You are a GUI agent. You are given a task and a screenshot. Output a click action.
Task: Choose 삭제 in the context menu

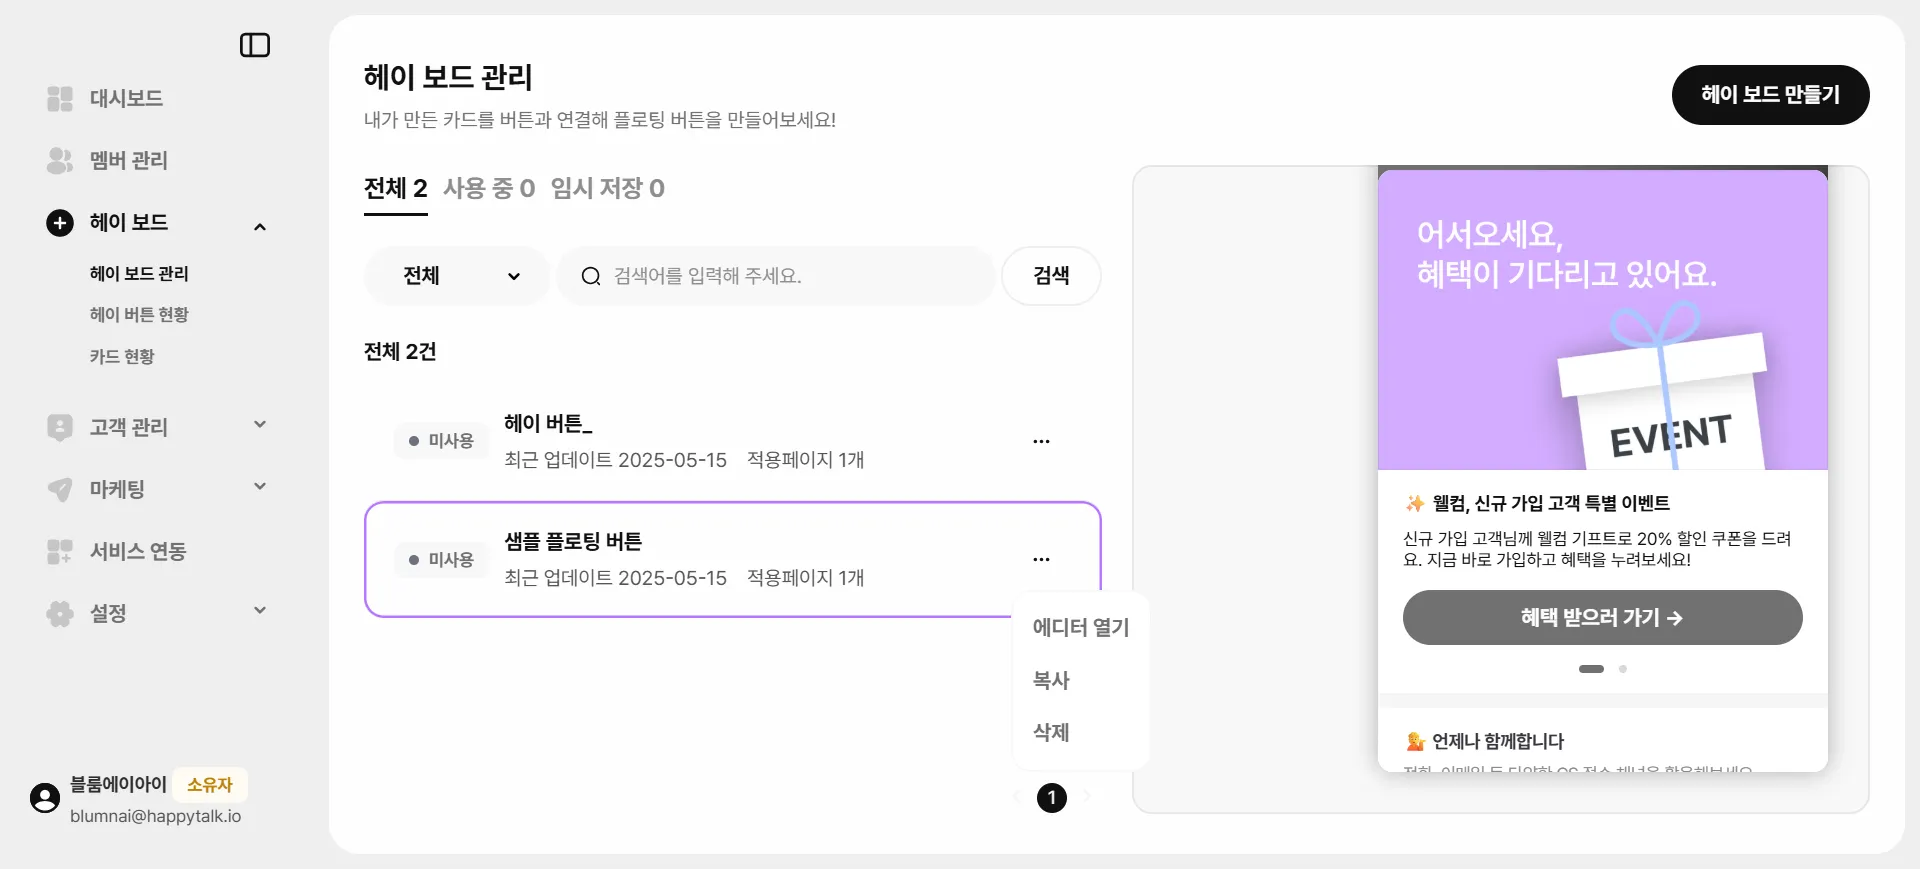tap(1051, 733)
